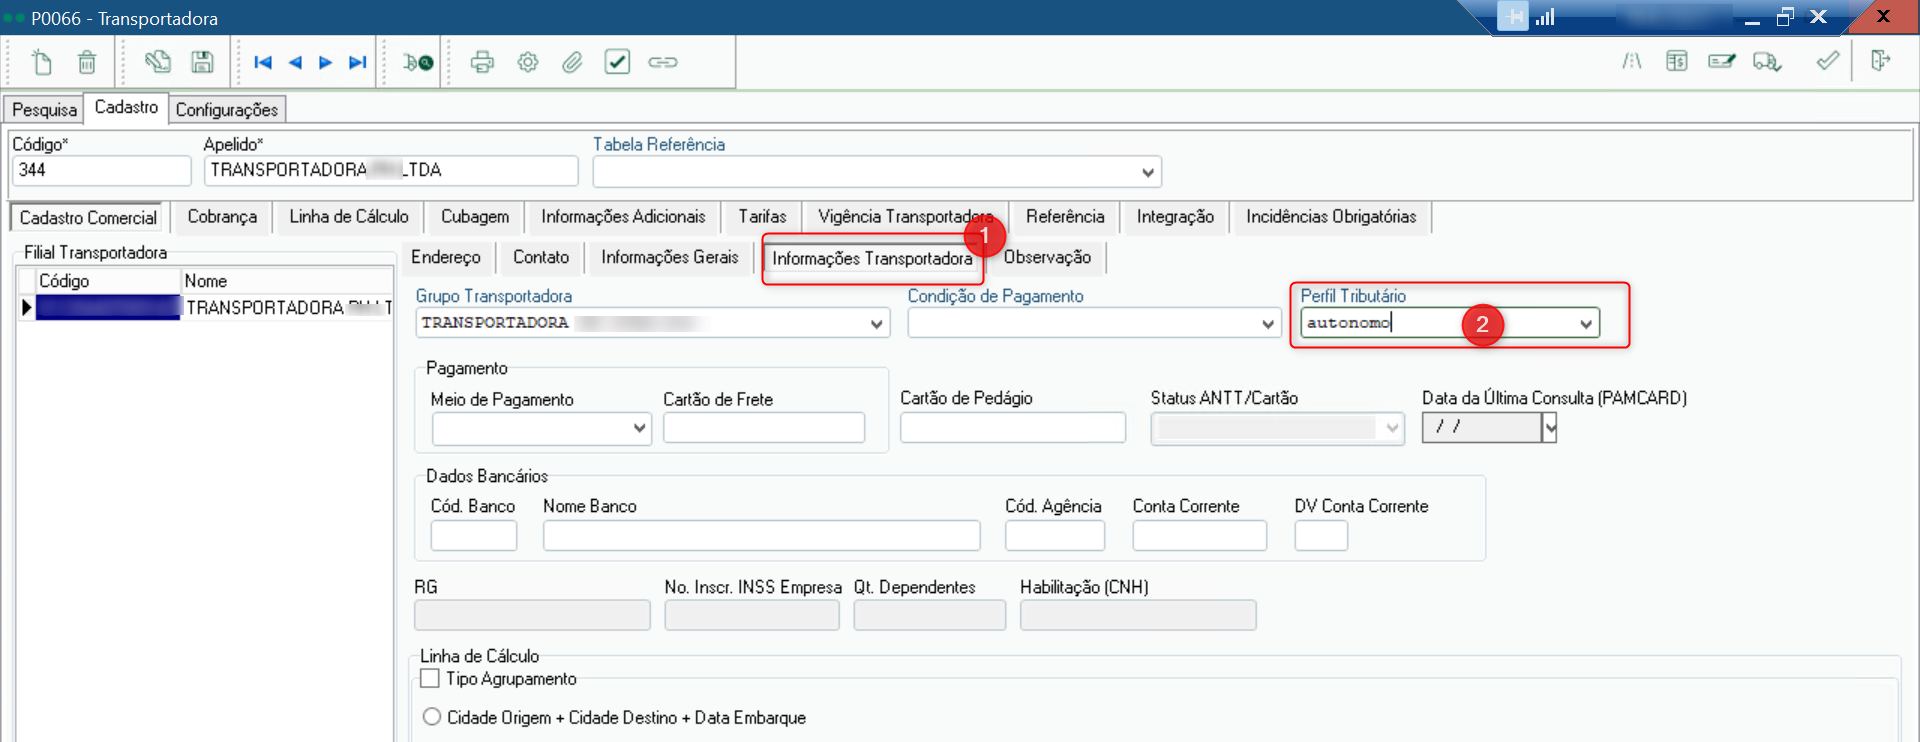This screenshot has width=1920, height=742.
Task: Open the Grupo Transportadora dropdown
Action: point(877,324)
